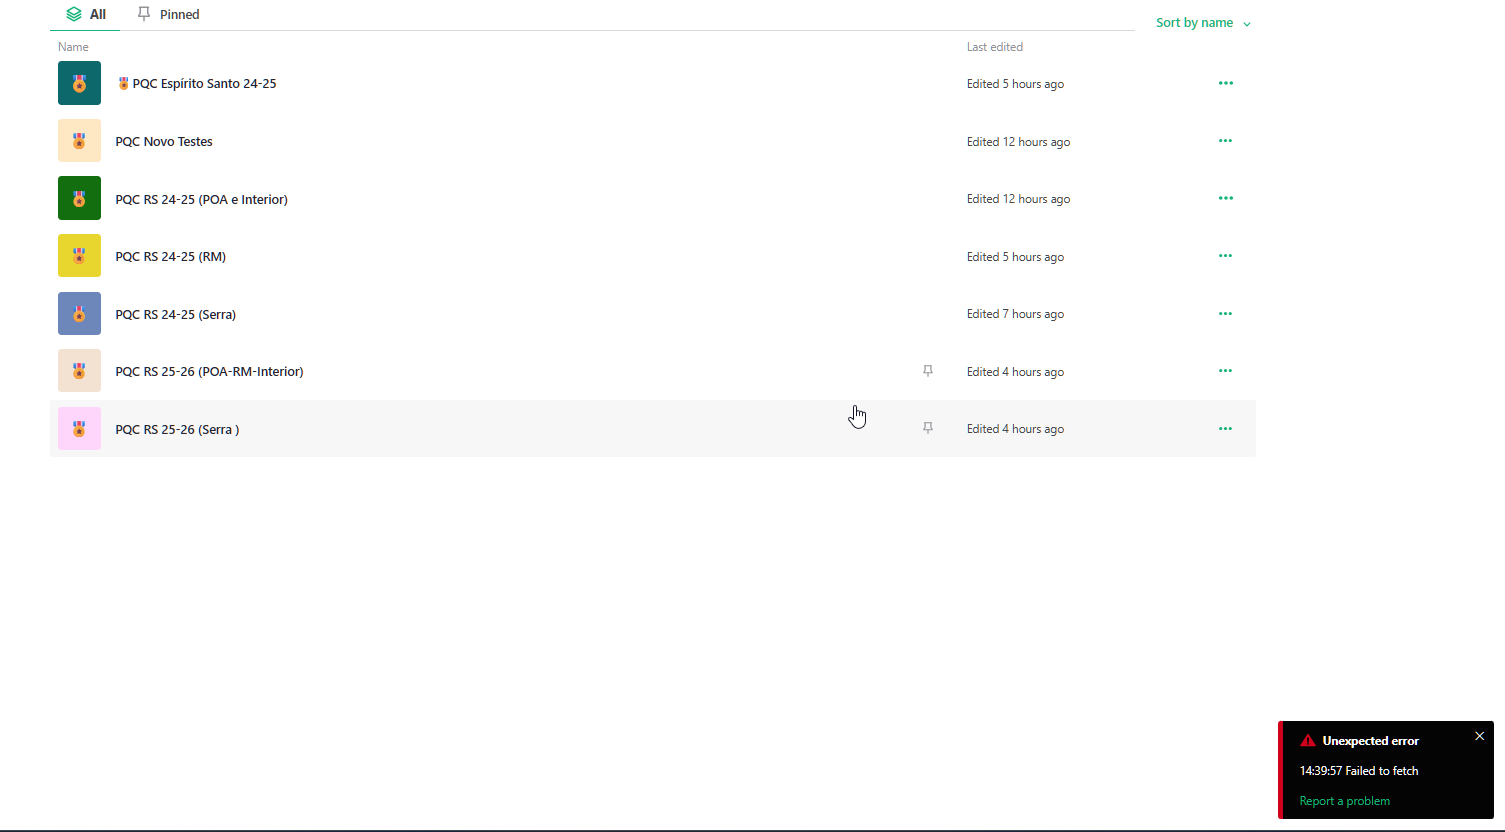Open three-dot menu for PQC RS 24-25 (RM)

click(x=1225, y=256)
